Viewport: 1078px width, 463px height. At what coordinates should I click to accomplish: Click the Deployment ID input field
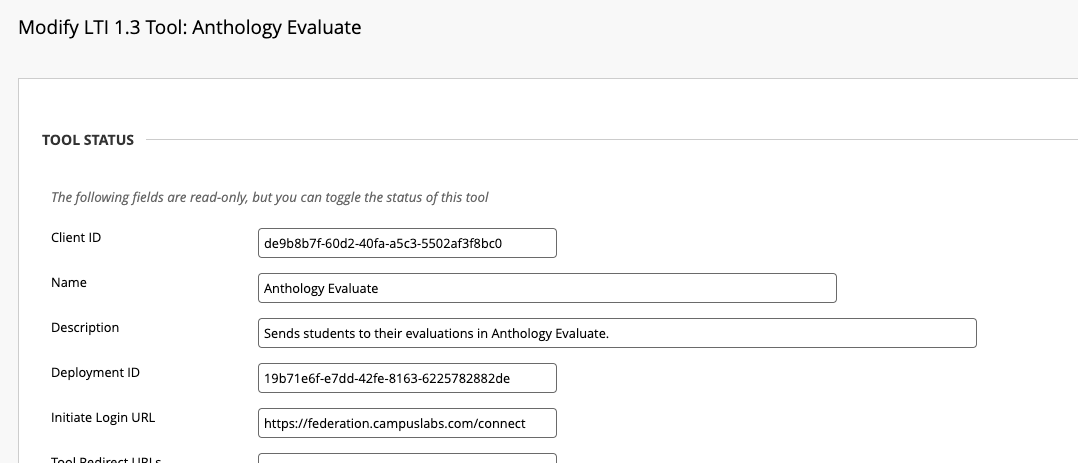pyautogui.click(x=407, y=378)
